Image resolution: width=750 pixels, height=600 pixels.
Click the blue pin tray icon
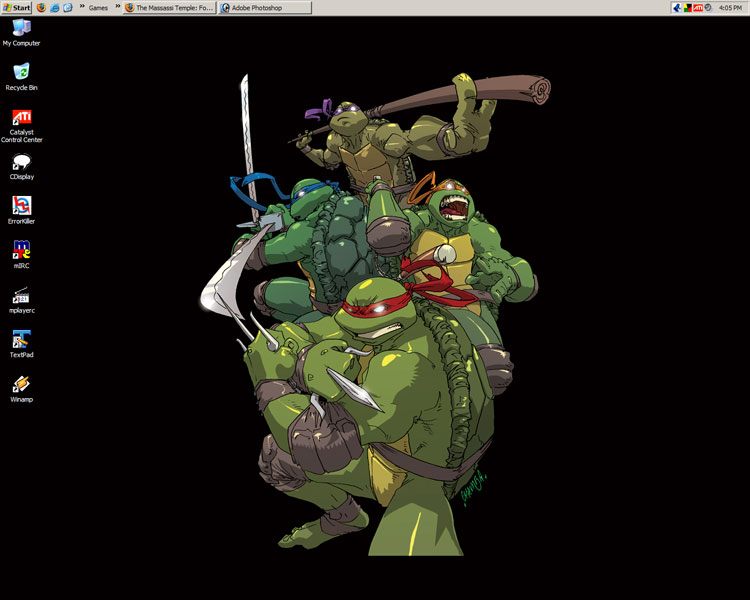(x=677, y=8)
